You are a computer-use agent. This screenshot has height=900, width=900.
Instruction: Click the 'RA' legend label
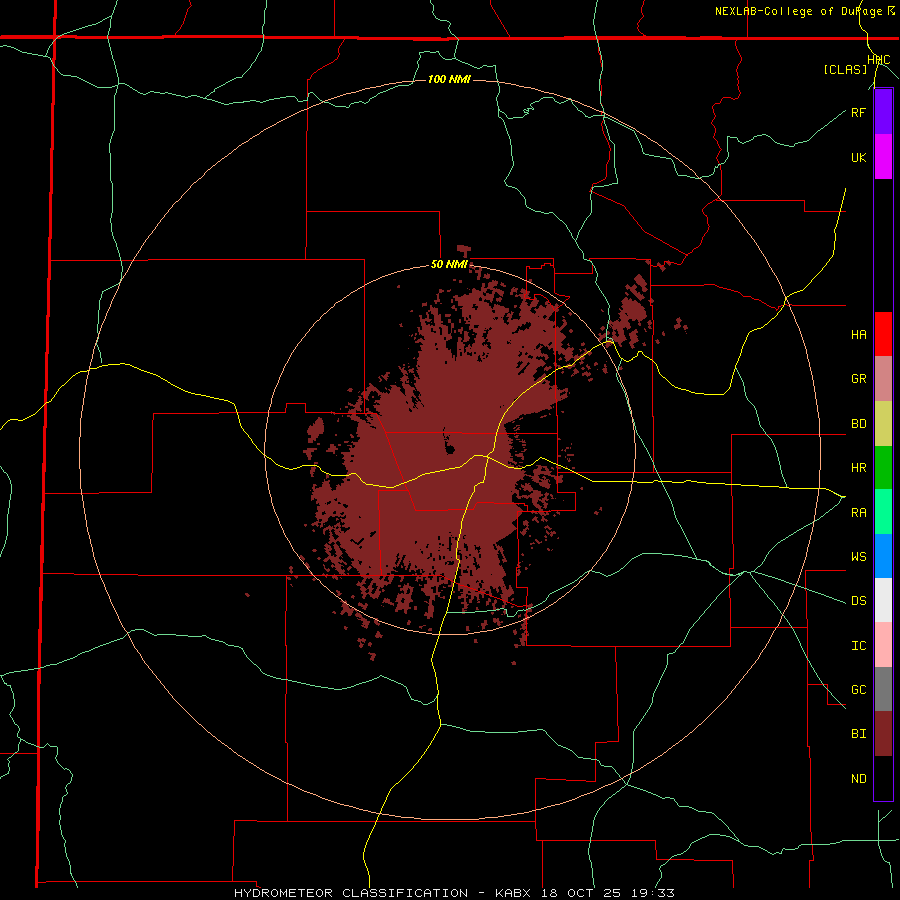click(858, 513)
